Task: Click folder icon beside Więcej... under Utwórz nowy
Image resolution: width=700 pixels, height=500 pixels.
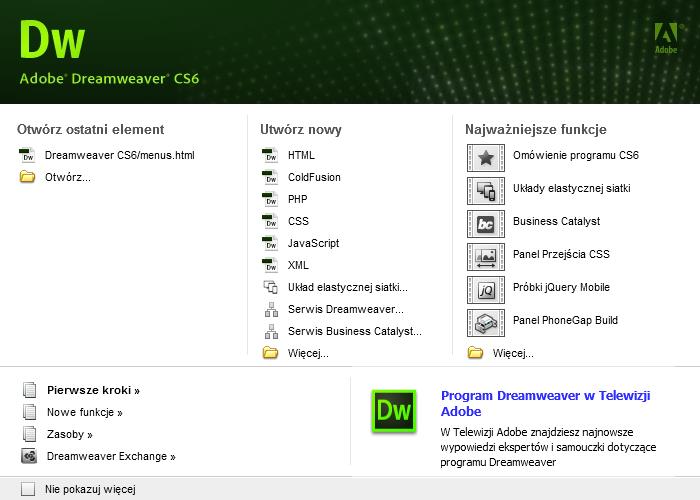Action: tap(270, 353)
